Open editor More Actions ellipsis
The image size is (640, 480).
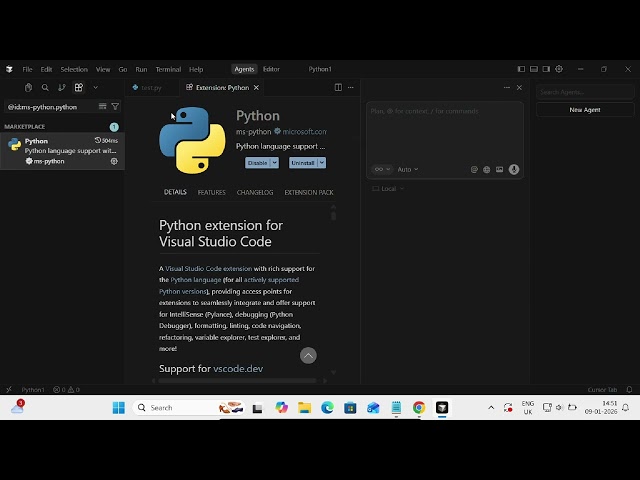351,87
